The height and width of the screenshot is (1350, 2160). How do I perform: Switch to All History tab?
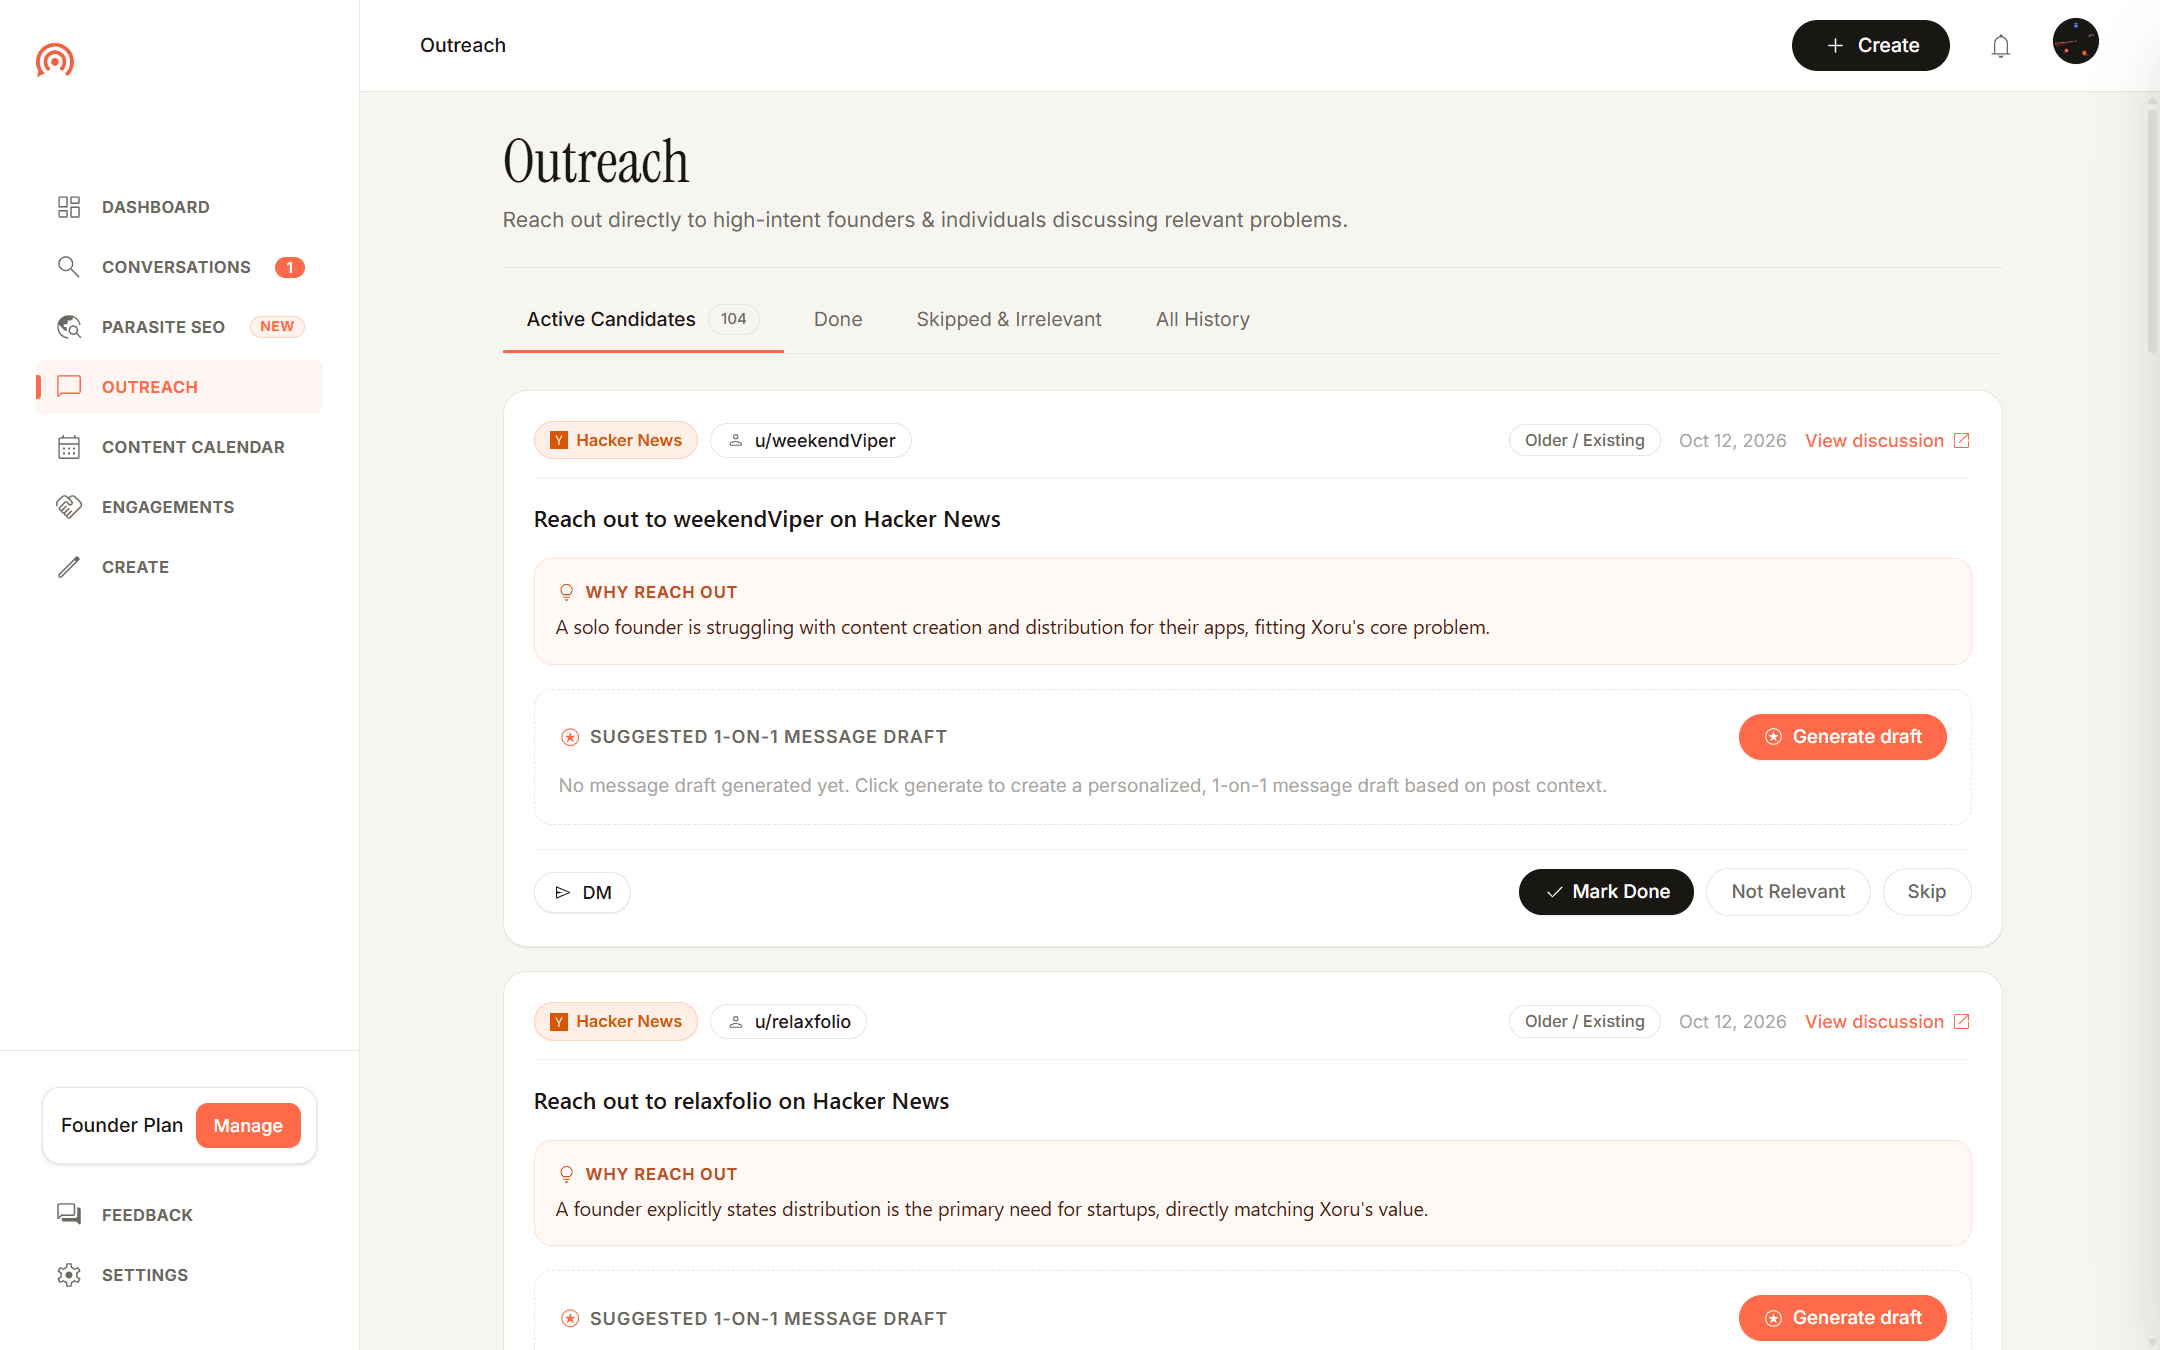(1203, 319)
